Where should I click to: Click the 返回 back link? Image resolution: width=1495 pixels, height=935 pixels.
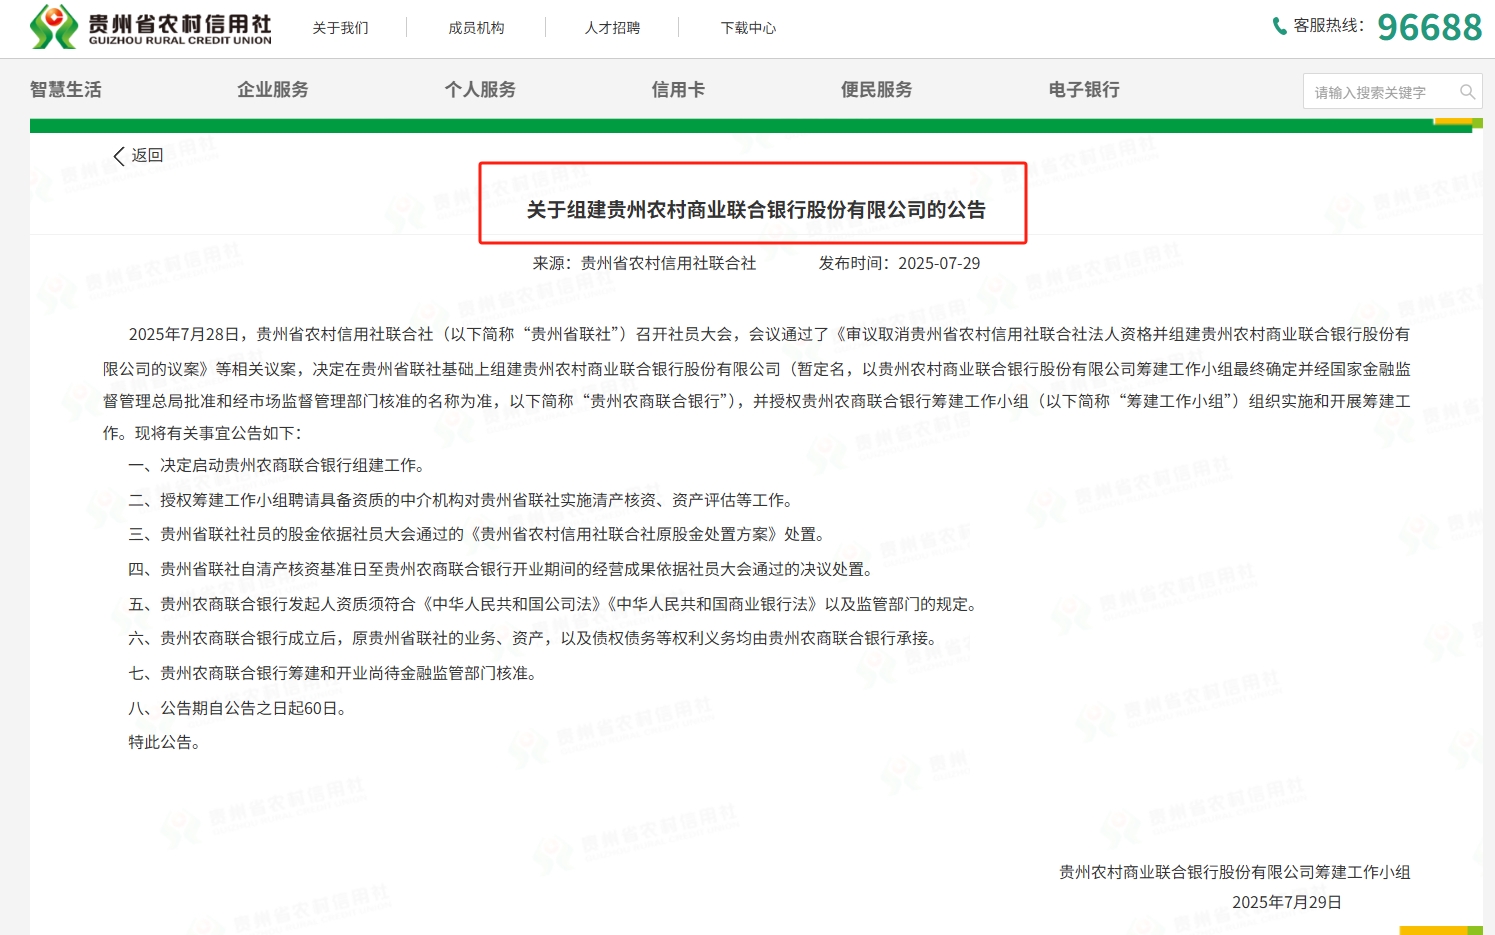[147, 156]
